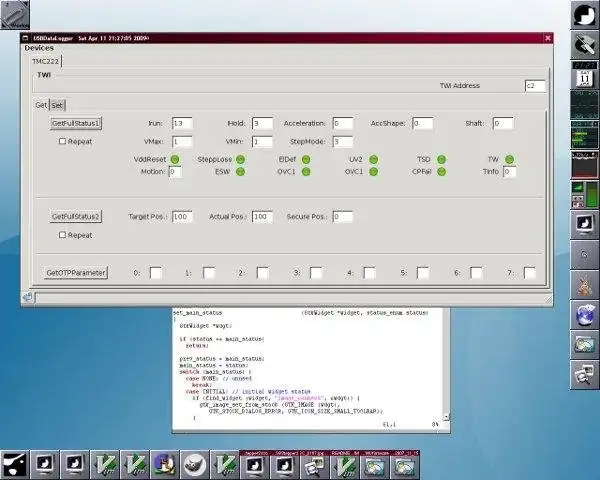Image resolution: width=600 pixels, height=480 pixels.
Task: Click the Target Pos field
Action: [182, 217]
